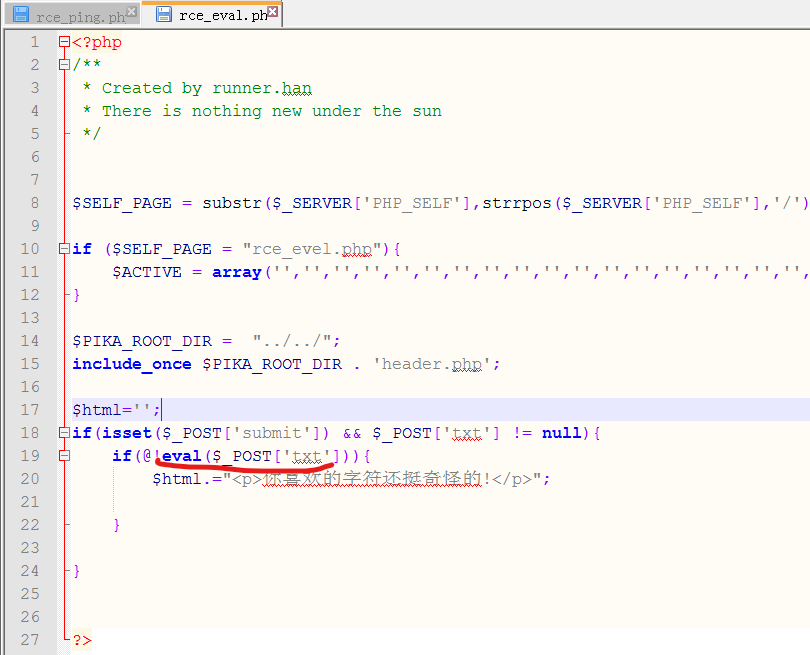Fold the if $SELF_PAGE block on line 10
The image size is (810, 655).
click(x=65, y=249)
